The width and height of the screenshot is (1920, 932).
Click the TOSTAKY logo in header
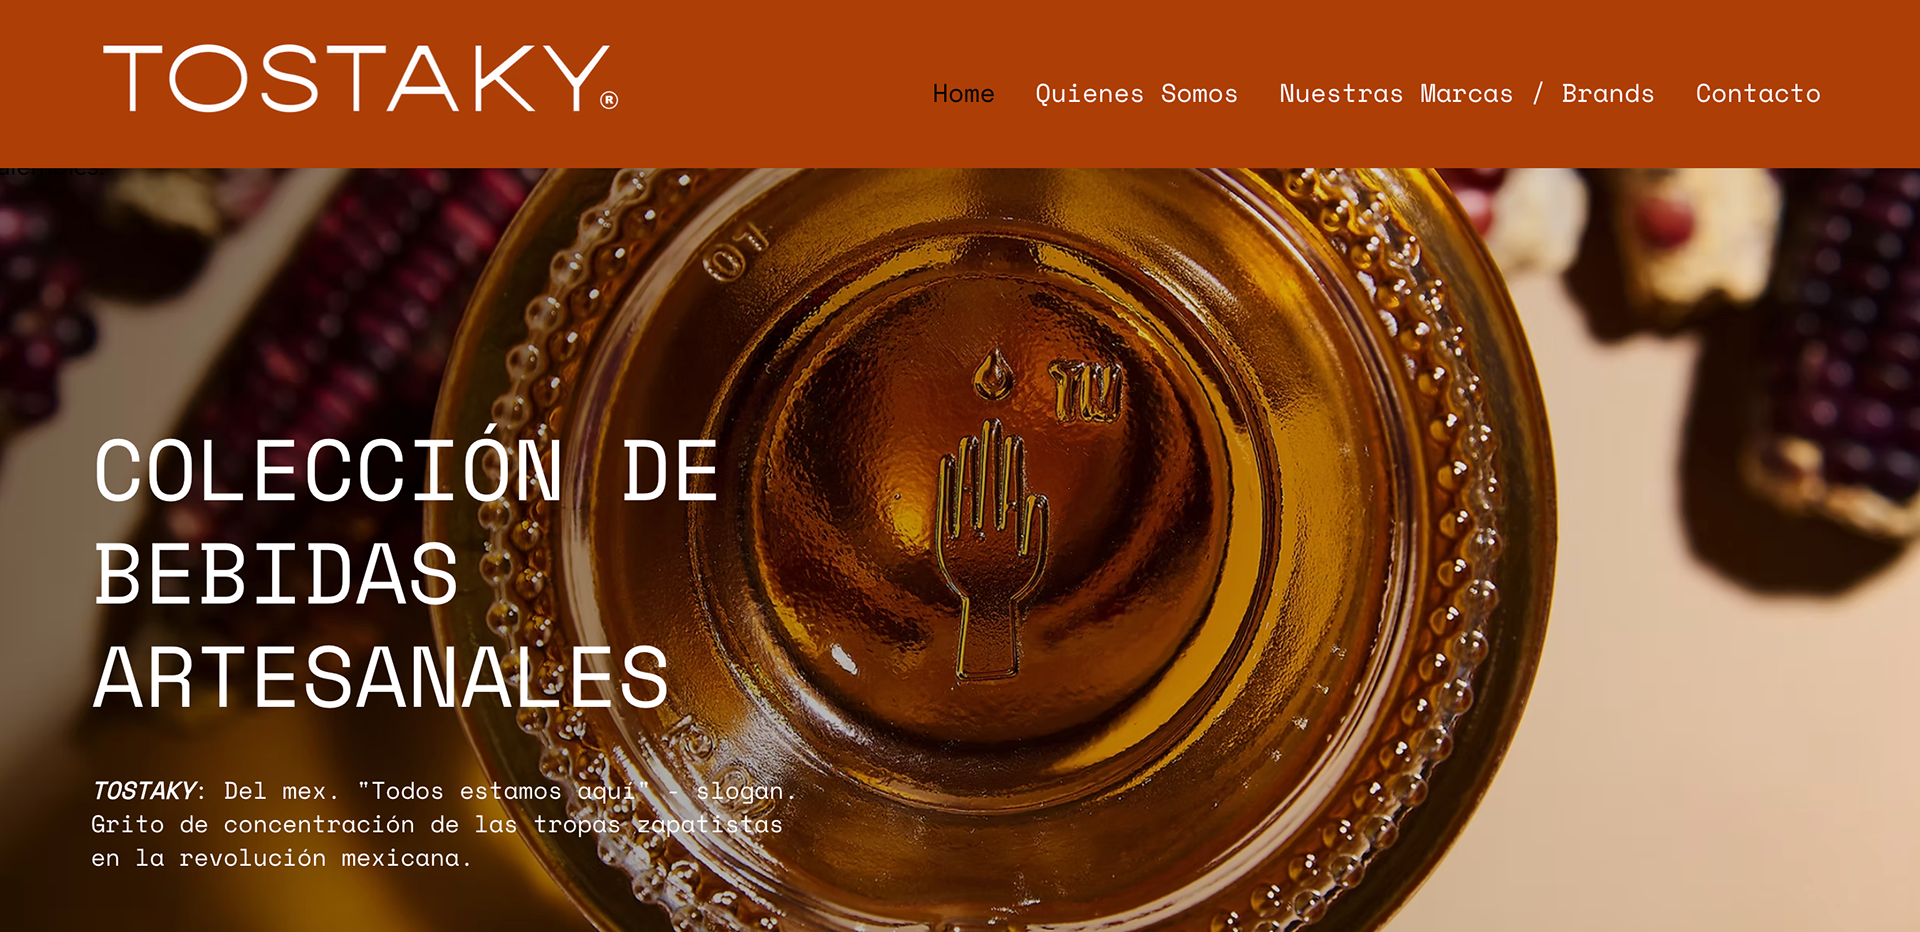coord(361,78)
